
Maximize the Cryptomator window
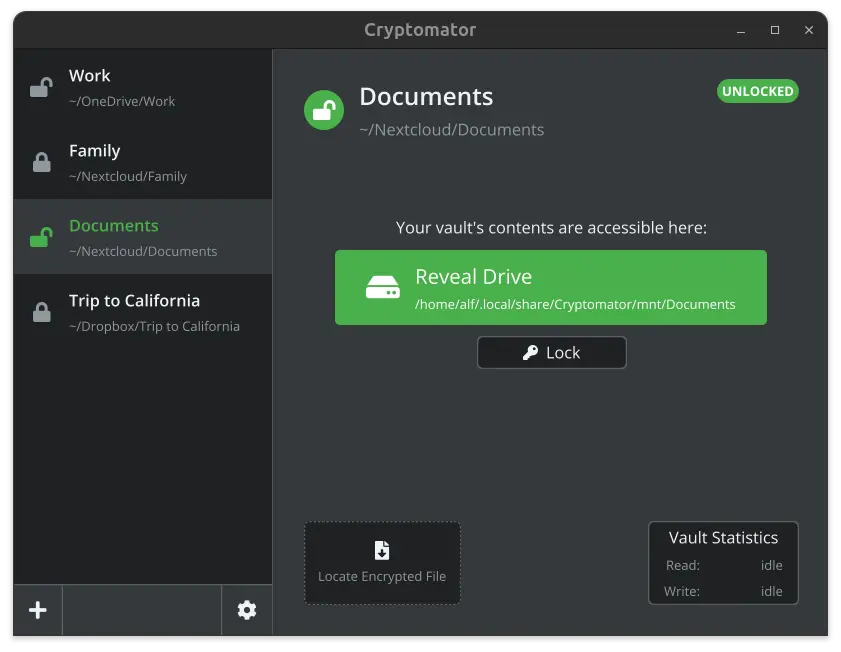pos(775,30)
